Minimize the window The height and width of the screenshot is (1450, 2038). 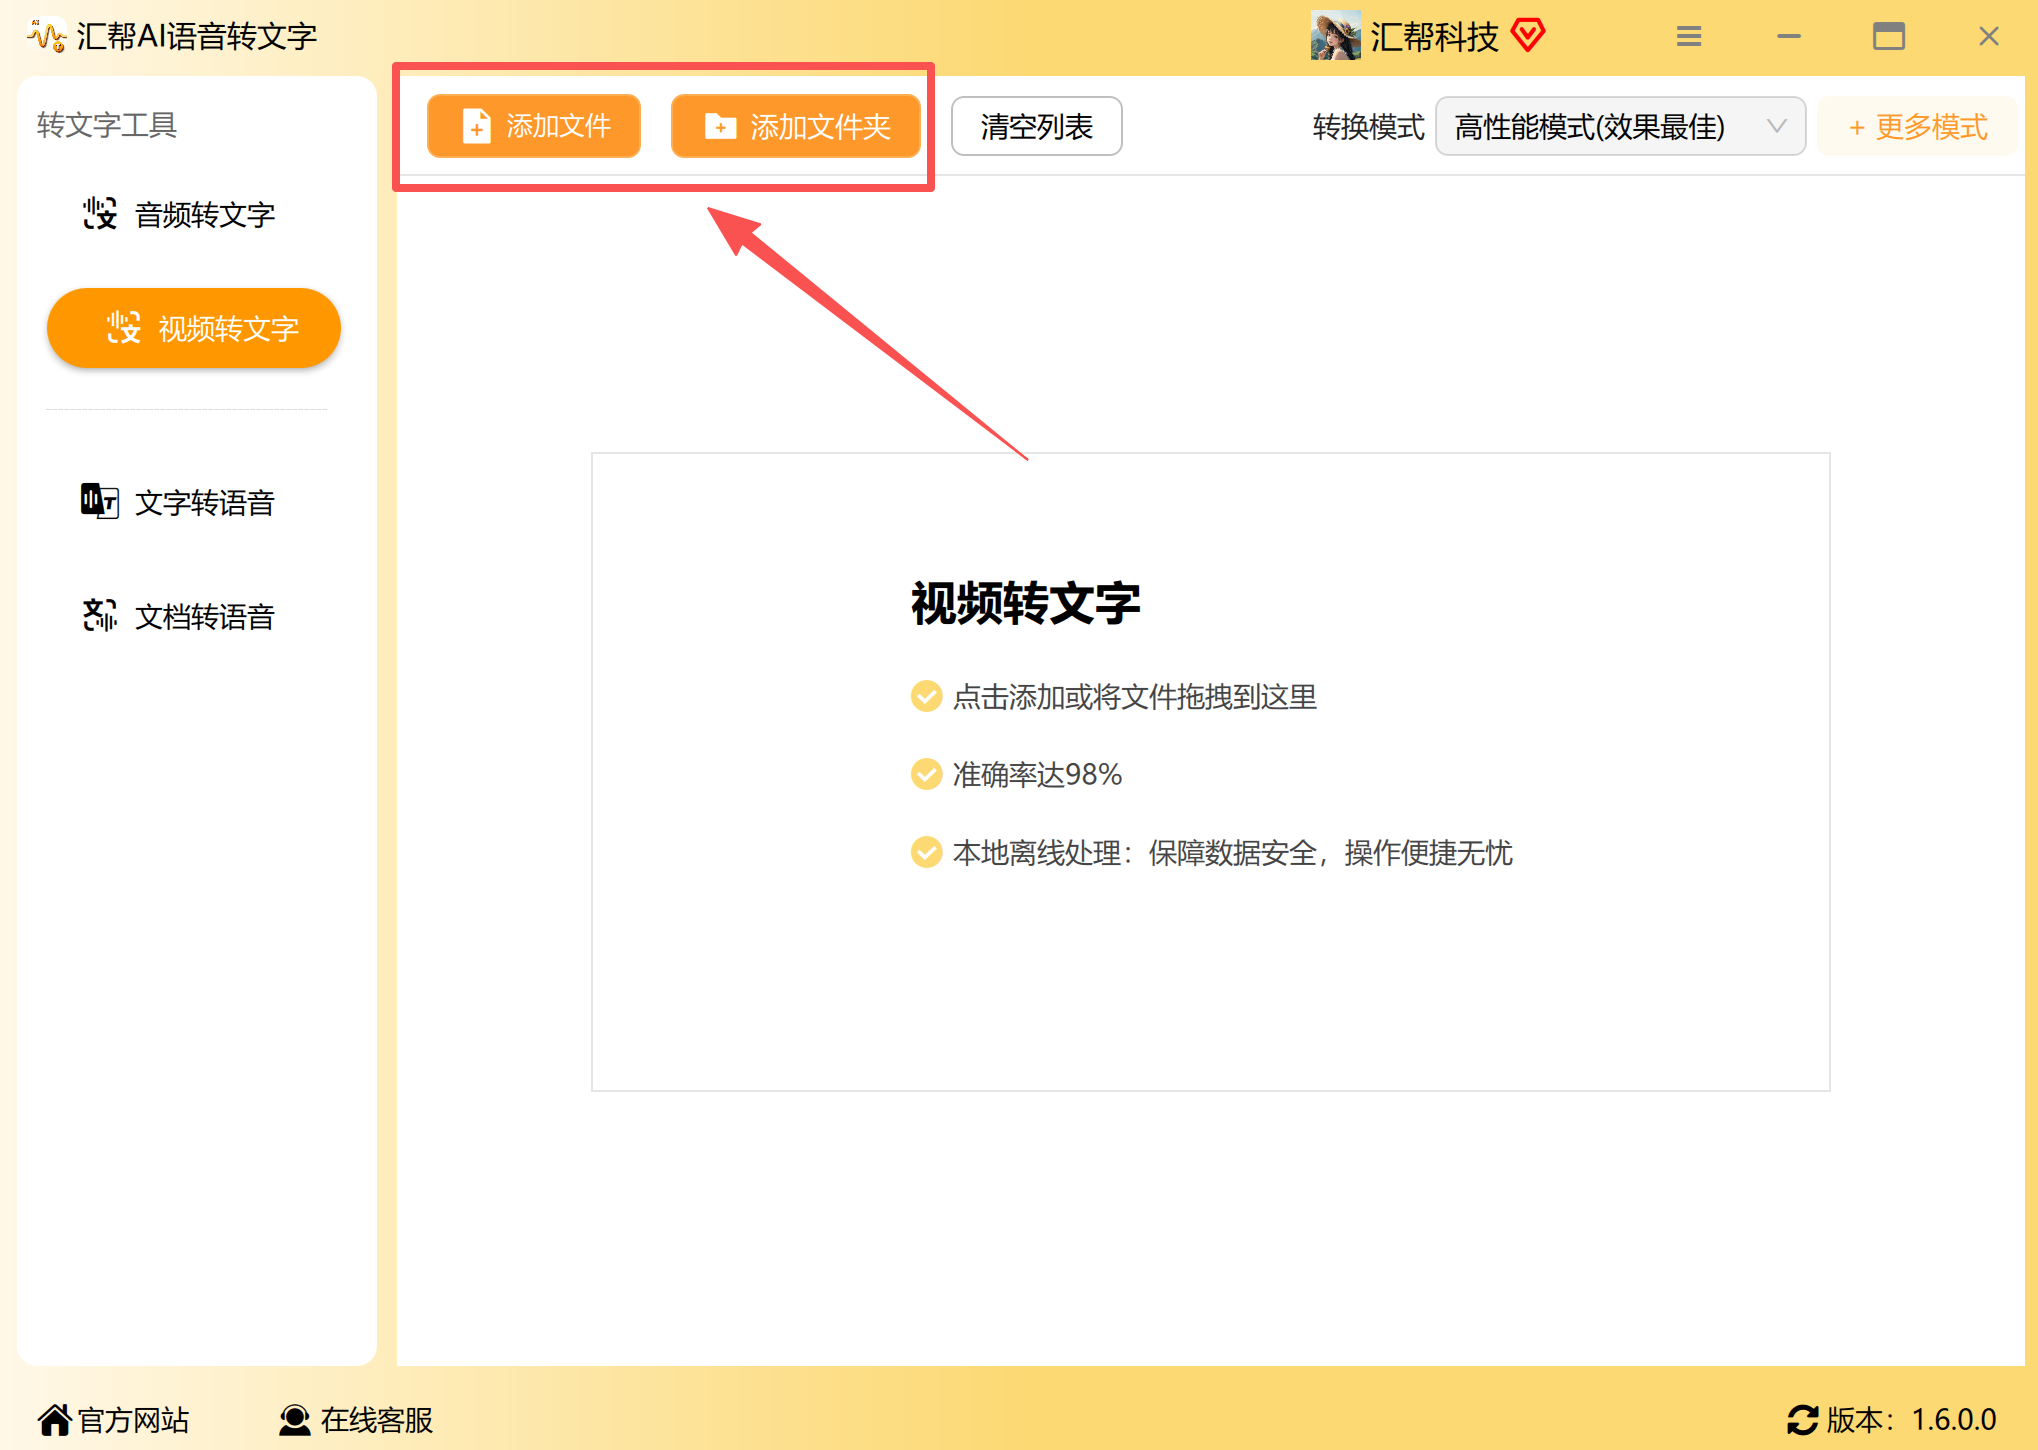(x=1789, y=37)
